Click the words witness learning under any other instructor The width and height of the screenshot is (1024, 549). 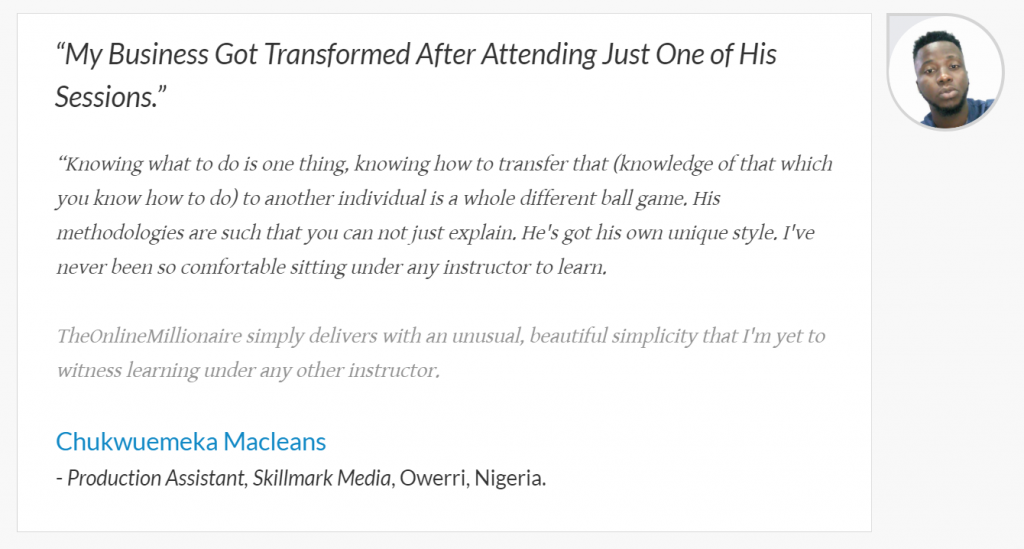point(248,371)
